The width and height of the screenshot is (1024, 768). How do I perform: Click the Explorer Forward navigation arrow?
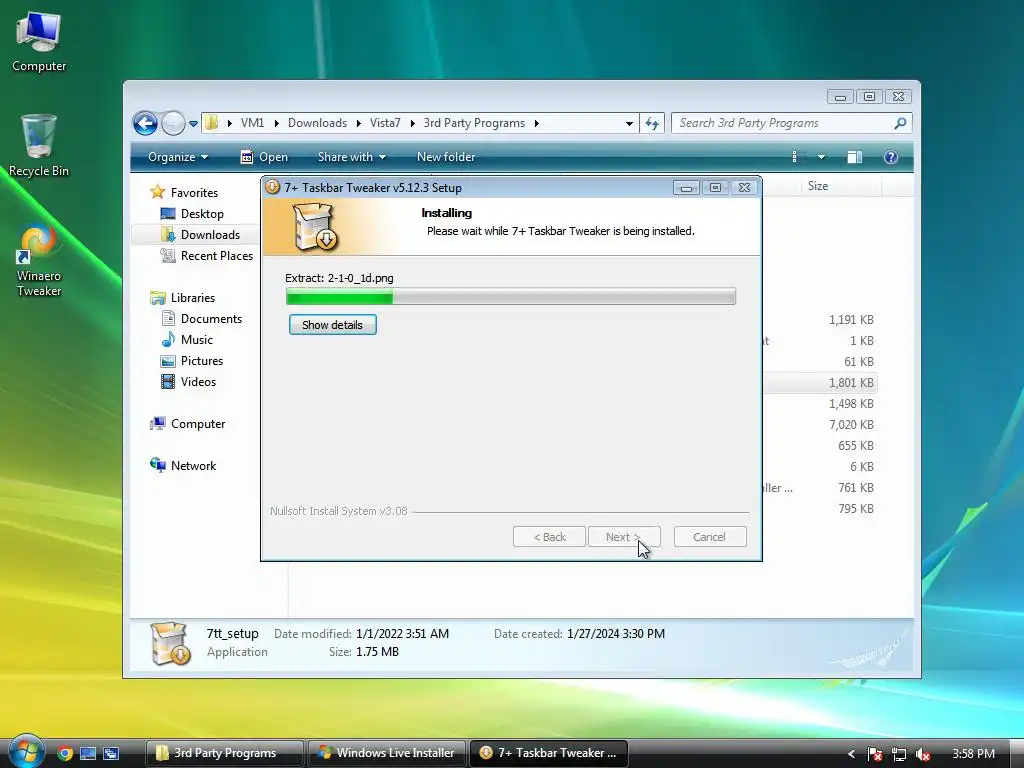coord(173,123)
